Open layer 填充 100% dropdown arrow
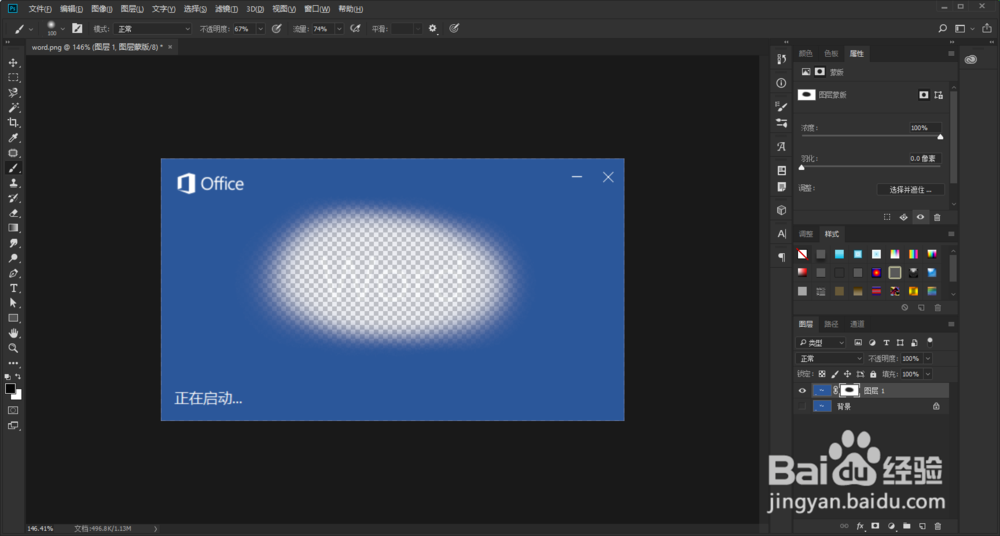 coord(928,374)
